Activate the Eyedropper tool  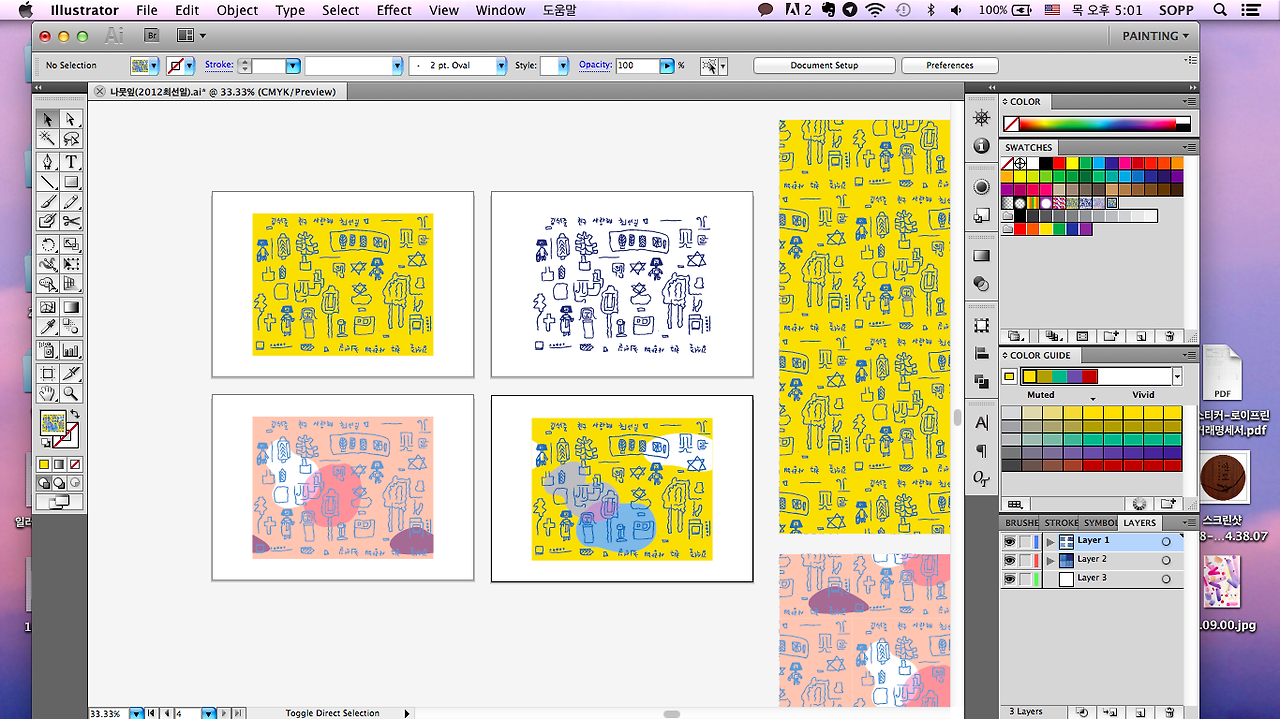(x=47, y=327)
